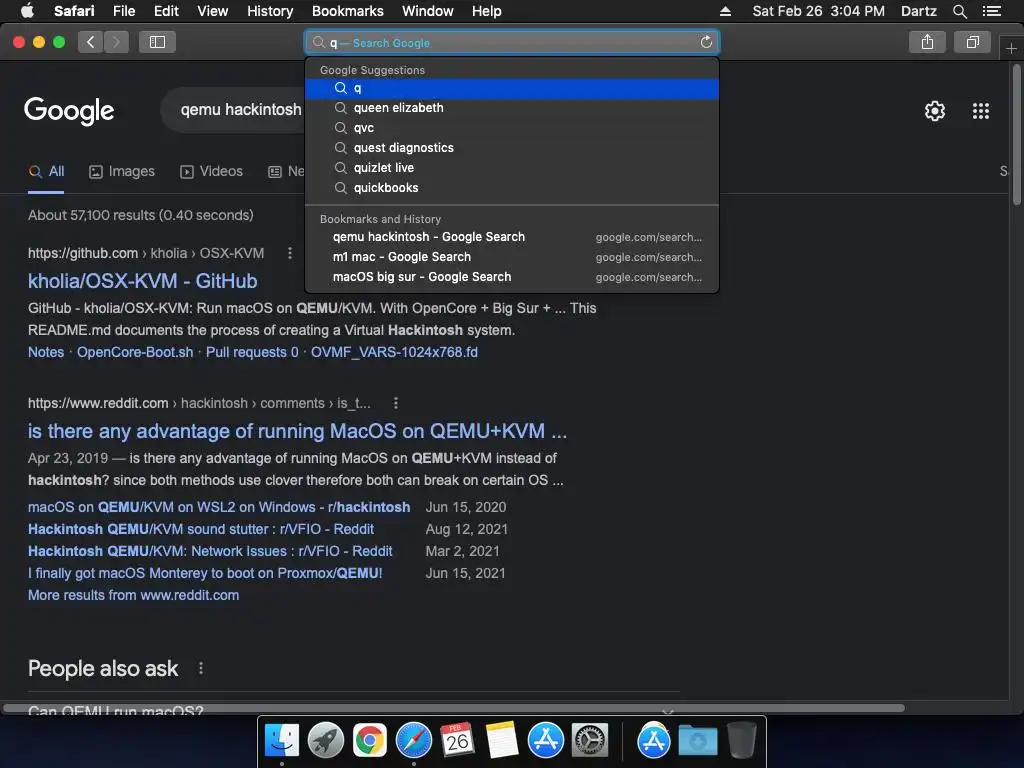Switch to the Videos search tab
1024x768 pixels.
pyautogui.click(x=211, y=172)
